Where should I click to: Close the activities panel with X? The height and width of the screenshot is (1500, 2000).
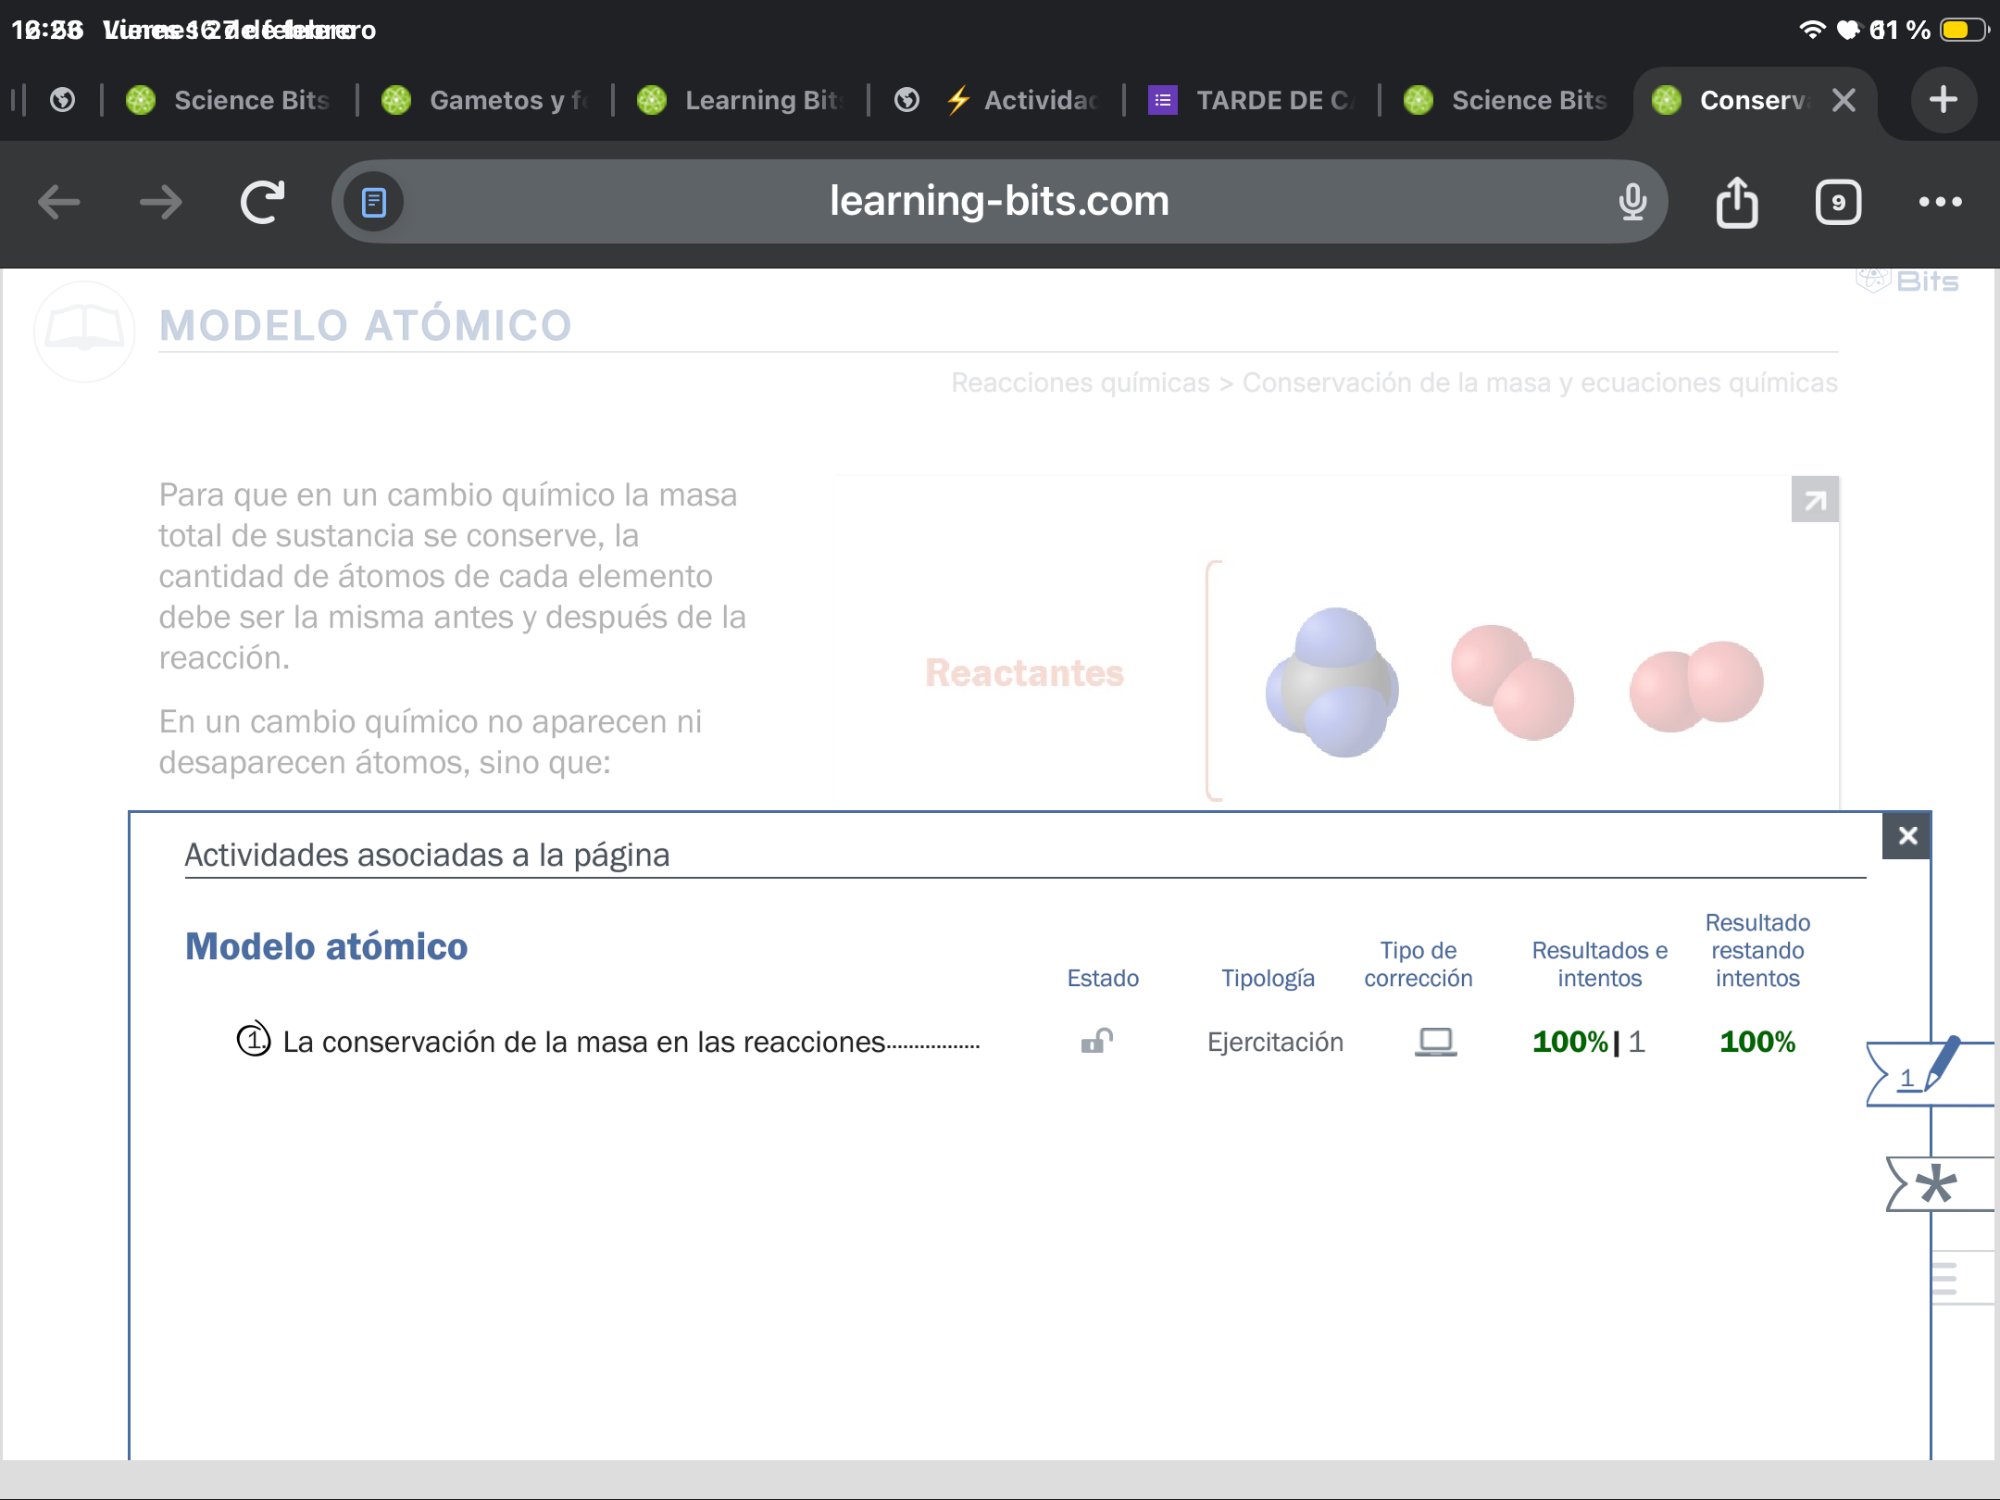coord(1907,836)
